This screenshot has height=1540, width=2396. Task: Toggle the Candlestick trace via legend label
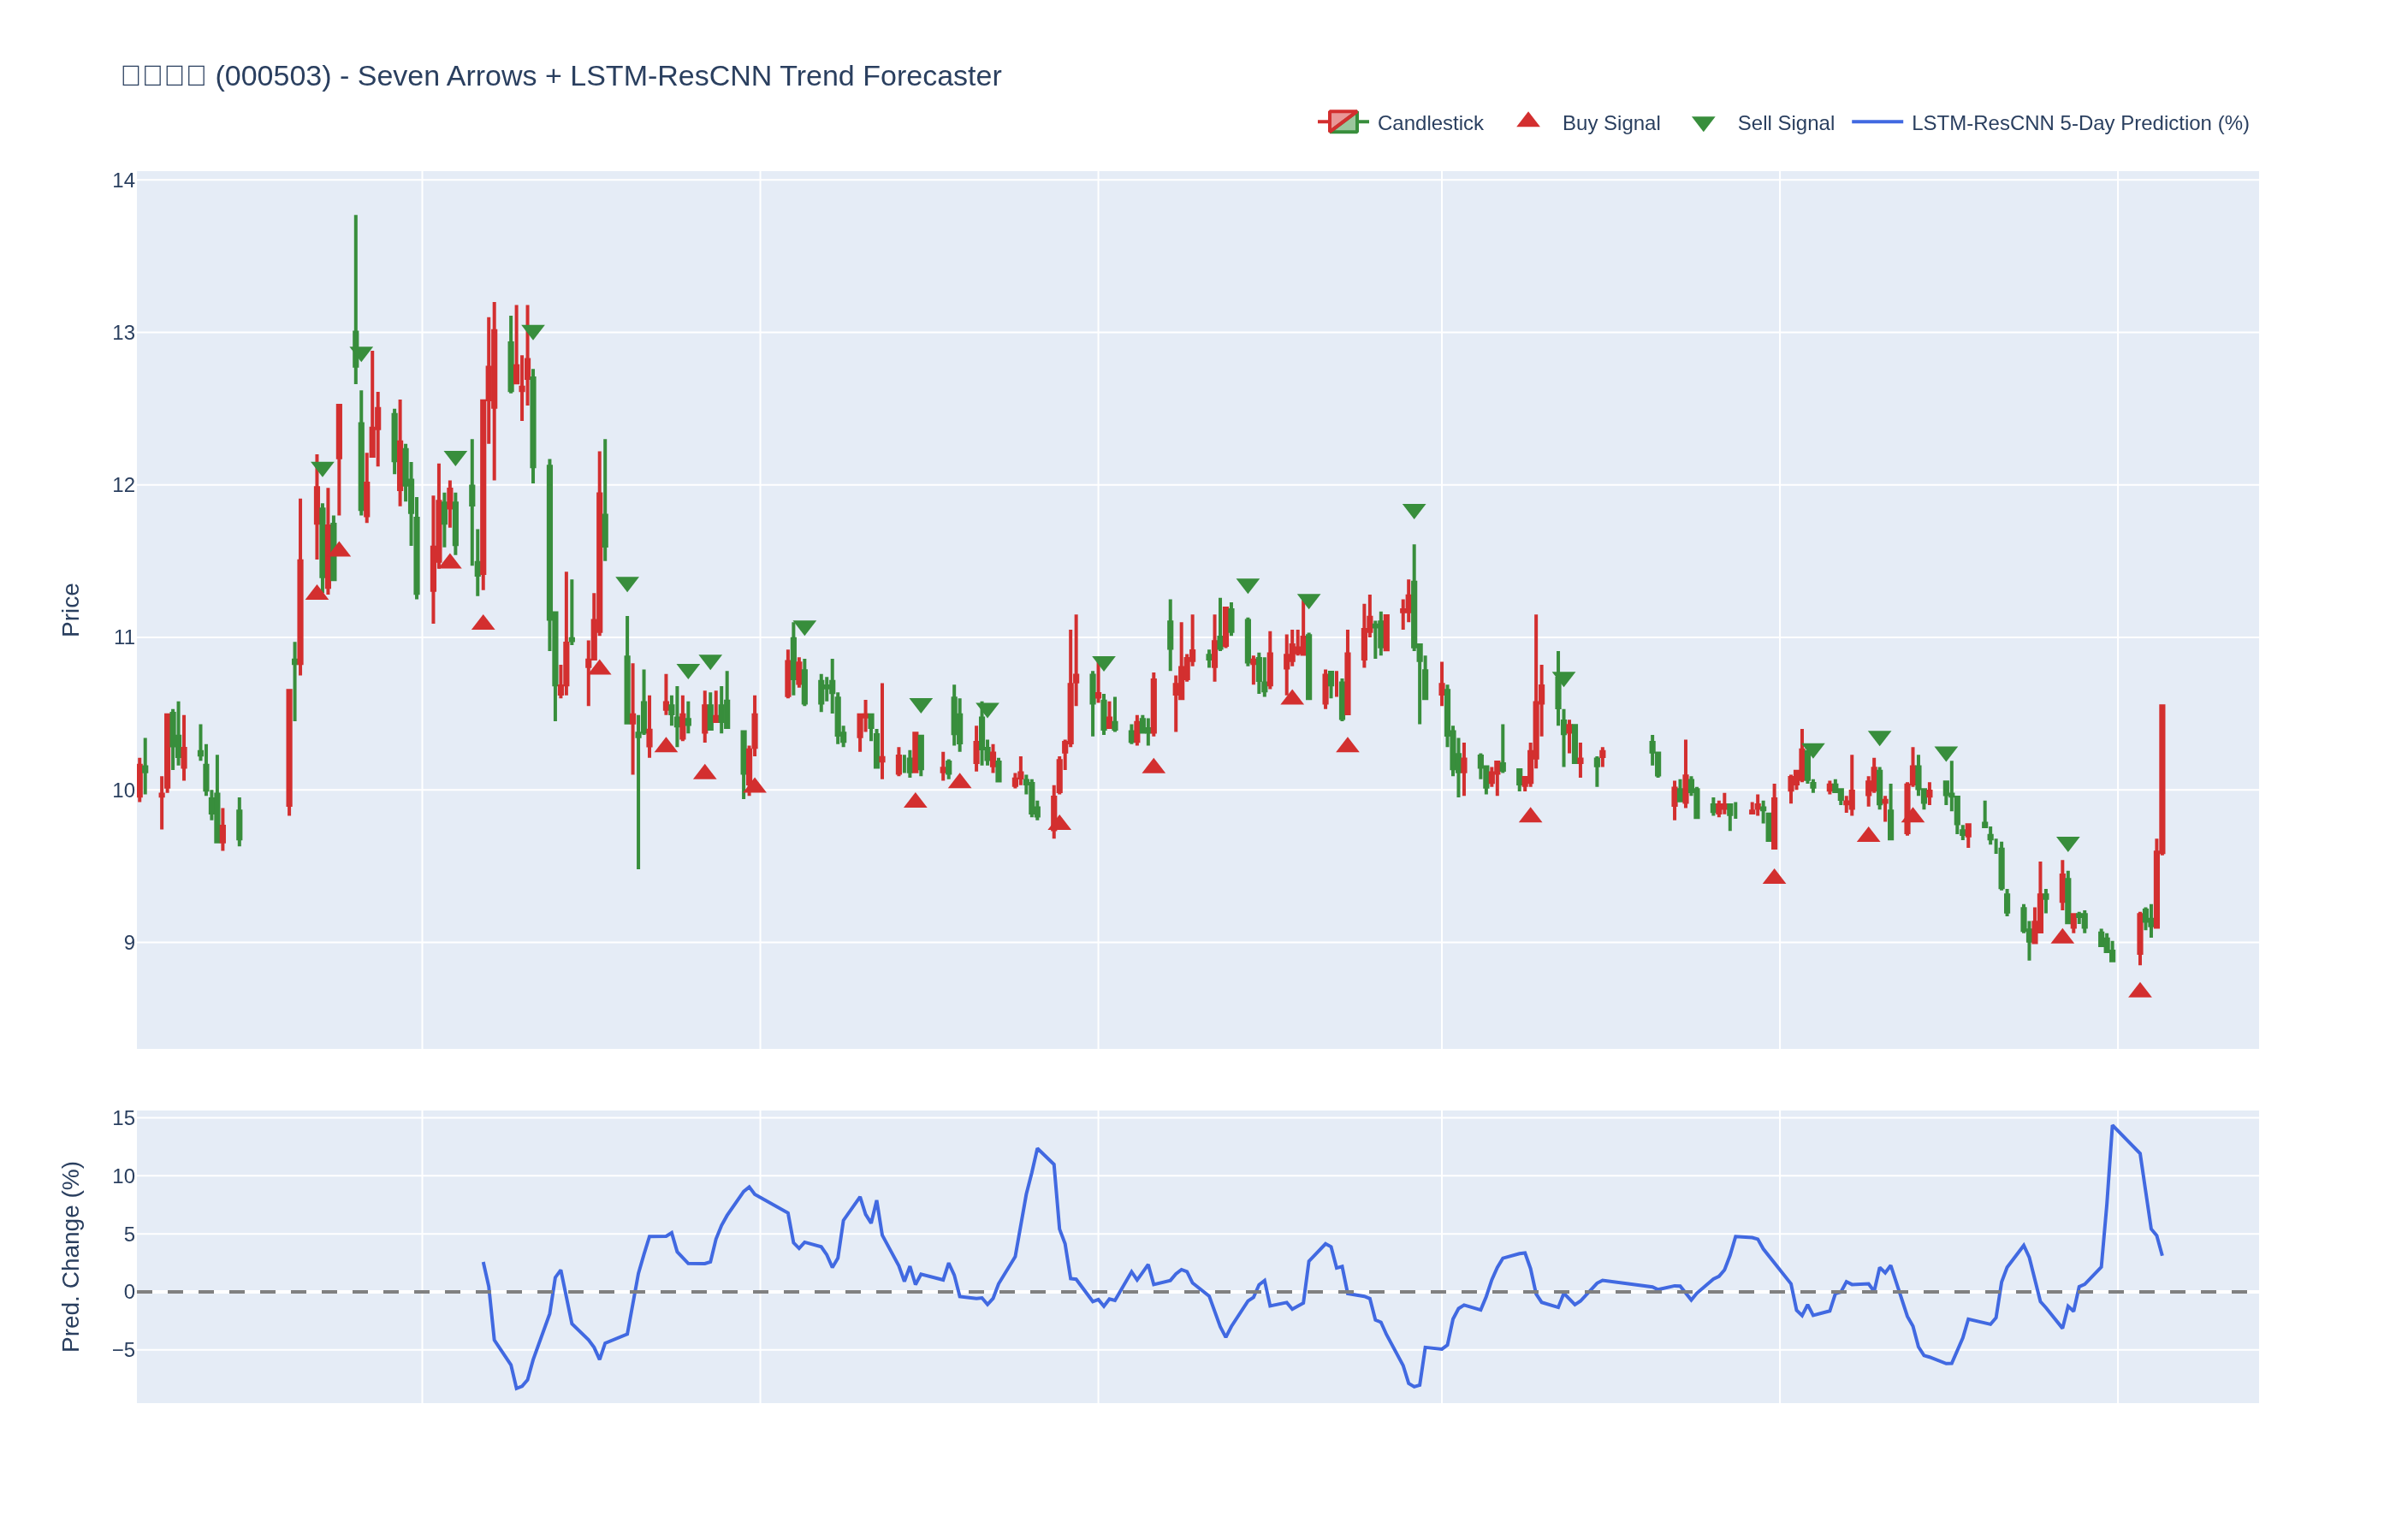click(1429, 123)
